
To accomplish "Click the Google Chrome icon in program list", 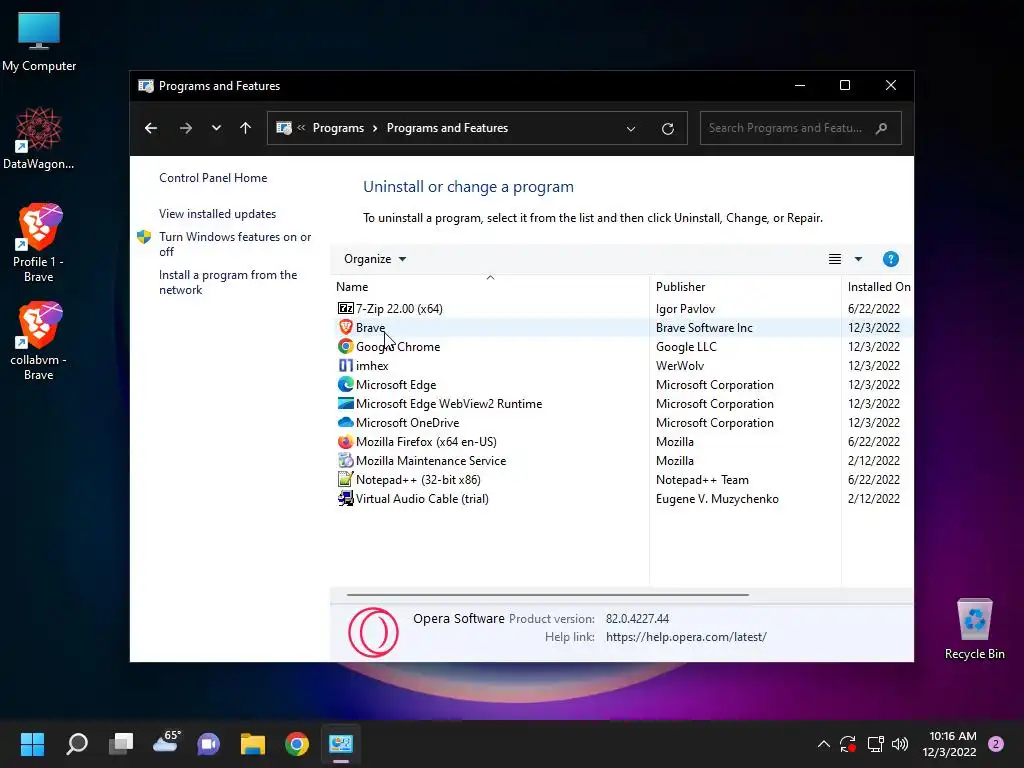I will point(345,346).
